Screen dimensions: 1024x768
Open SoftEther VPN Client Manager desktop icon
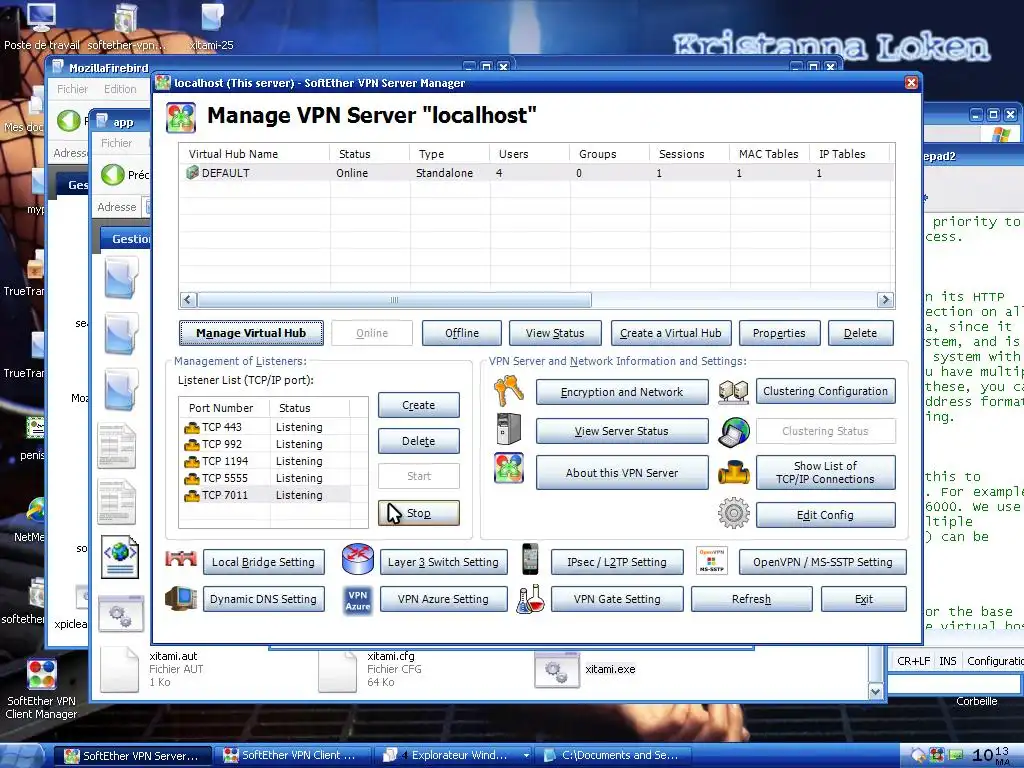pos(41,675)
